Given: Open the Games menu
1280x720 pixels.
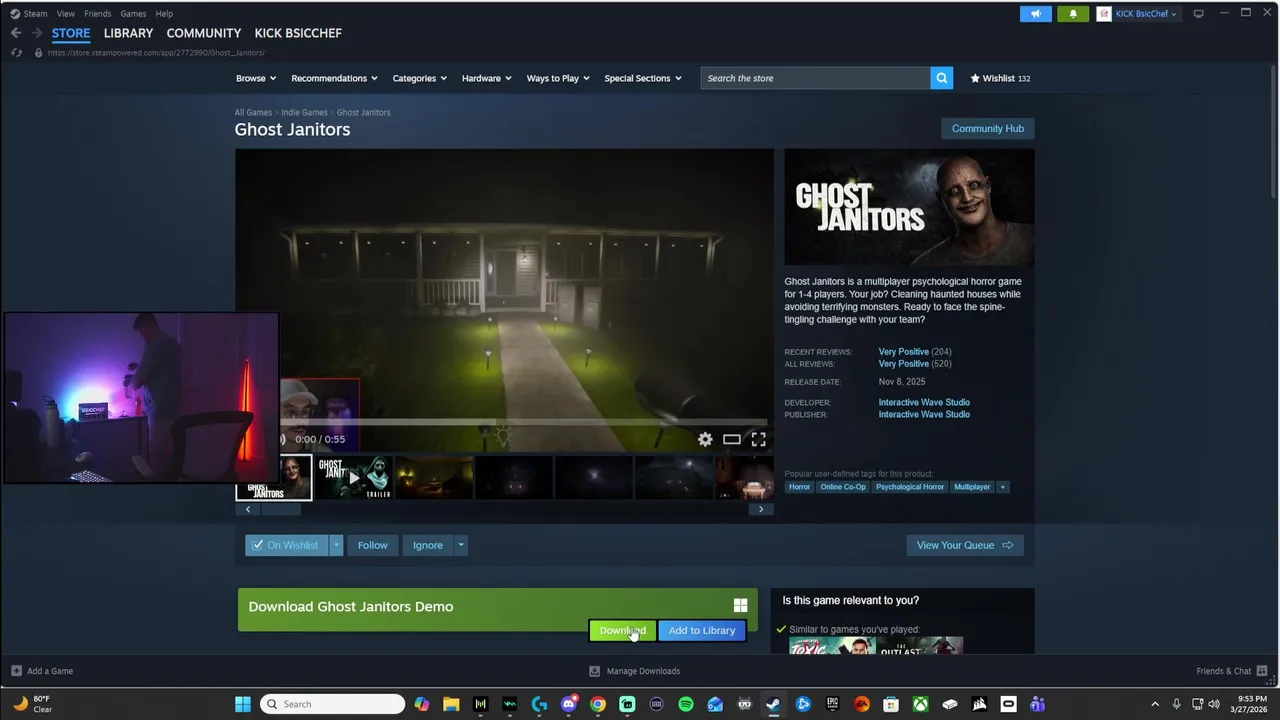Looking at the screenshot, I should point(133,14).
